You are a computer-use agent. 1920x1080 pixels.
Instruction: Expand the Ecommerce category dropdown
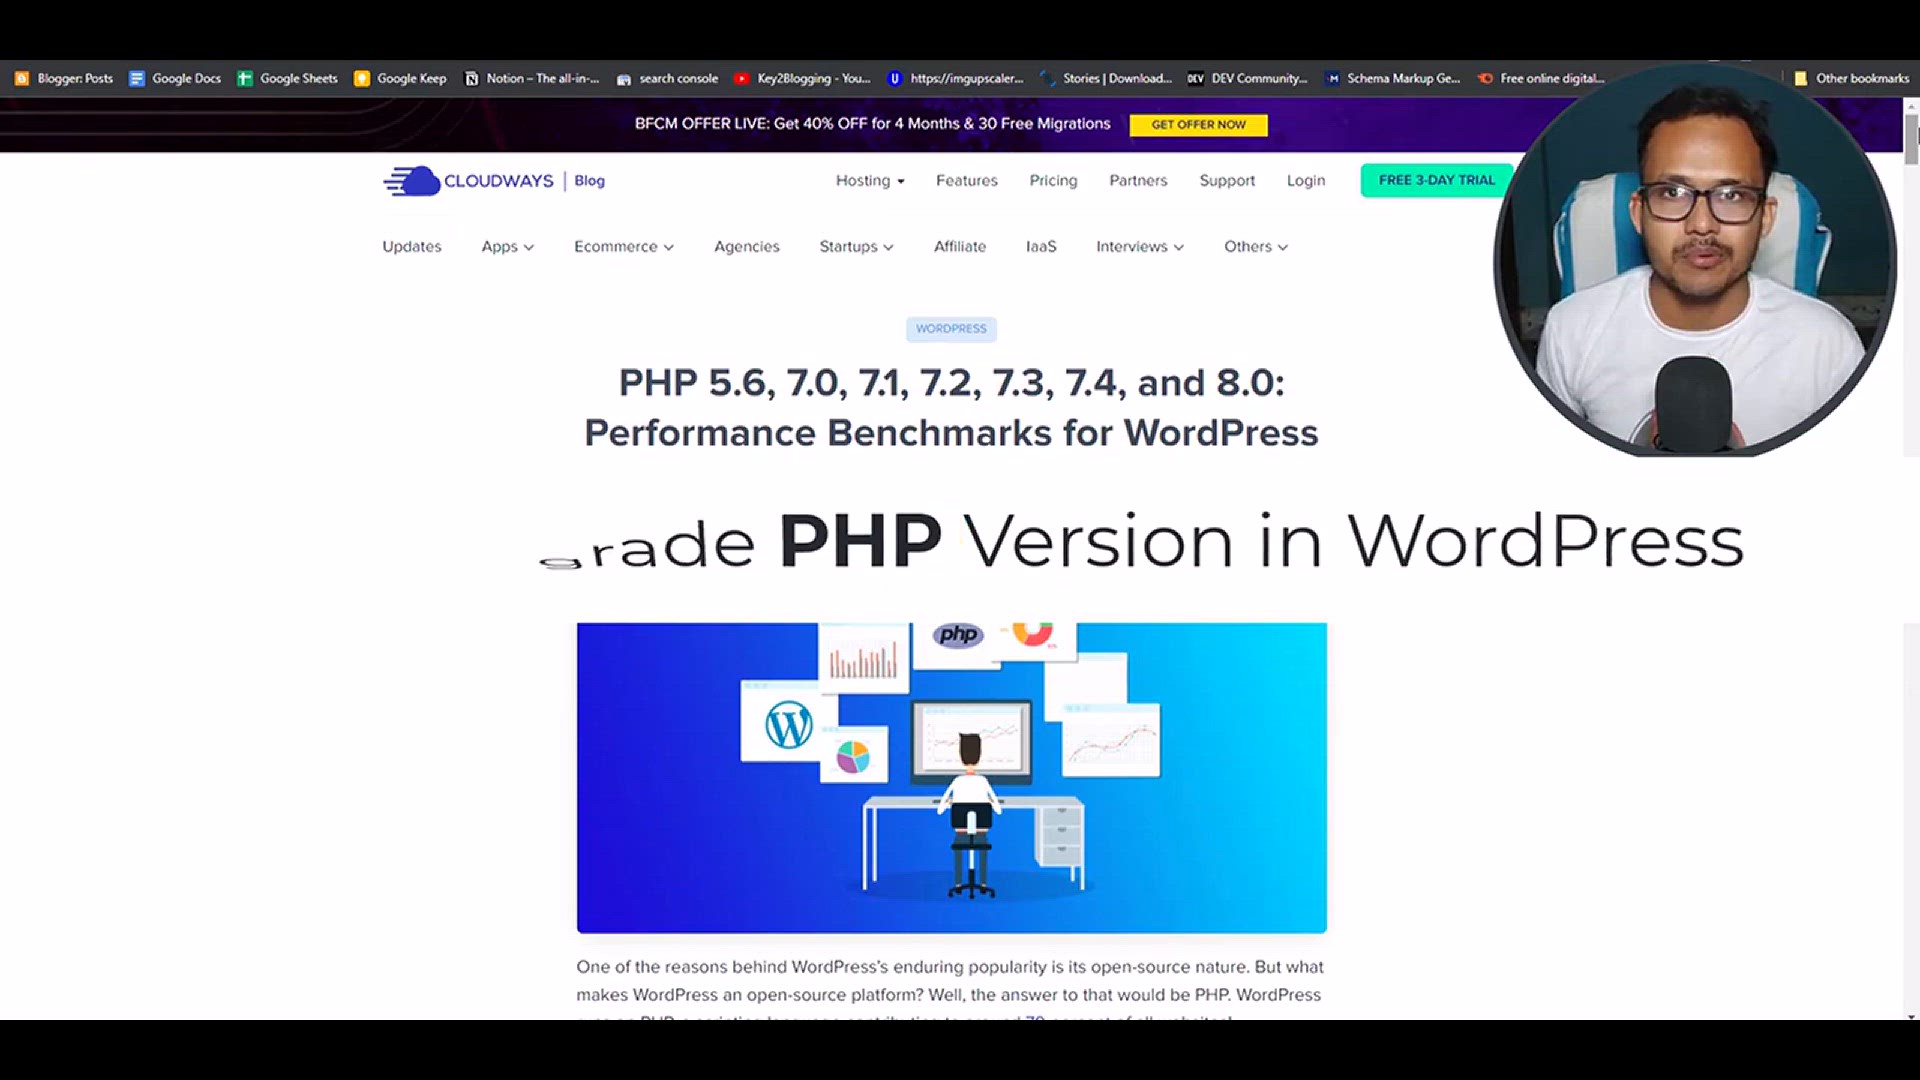coord(623,246)
